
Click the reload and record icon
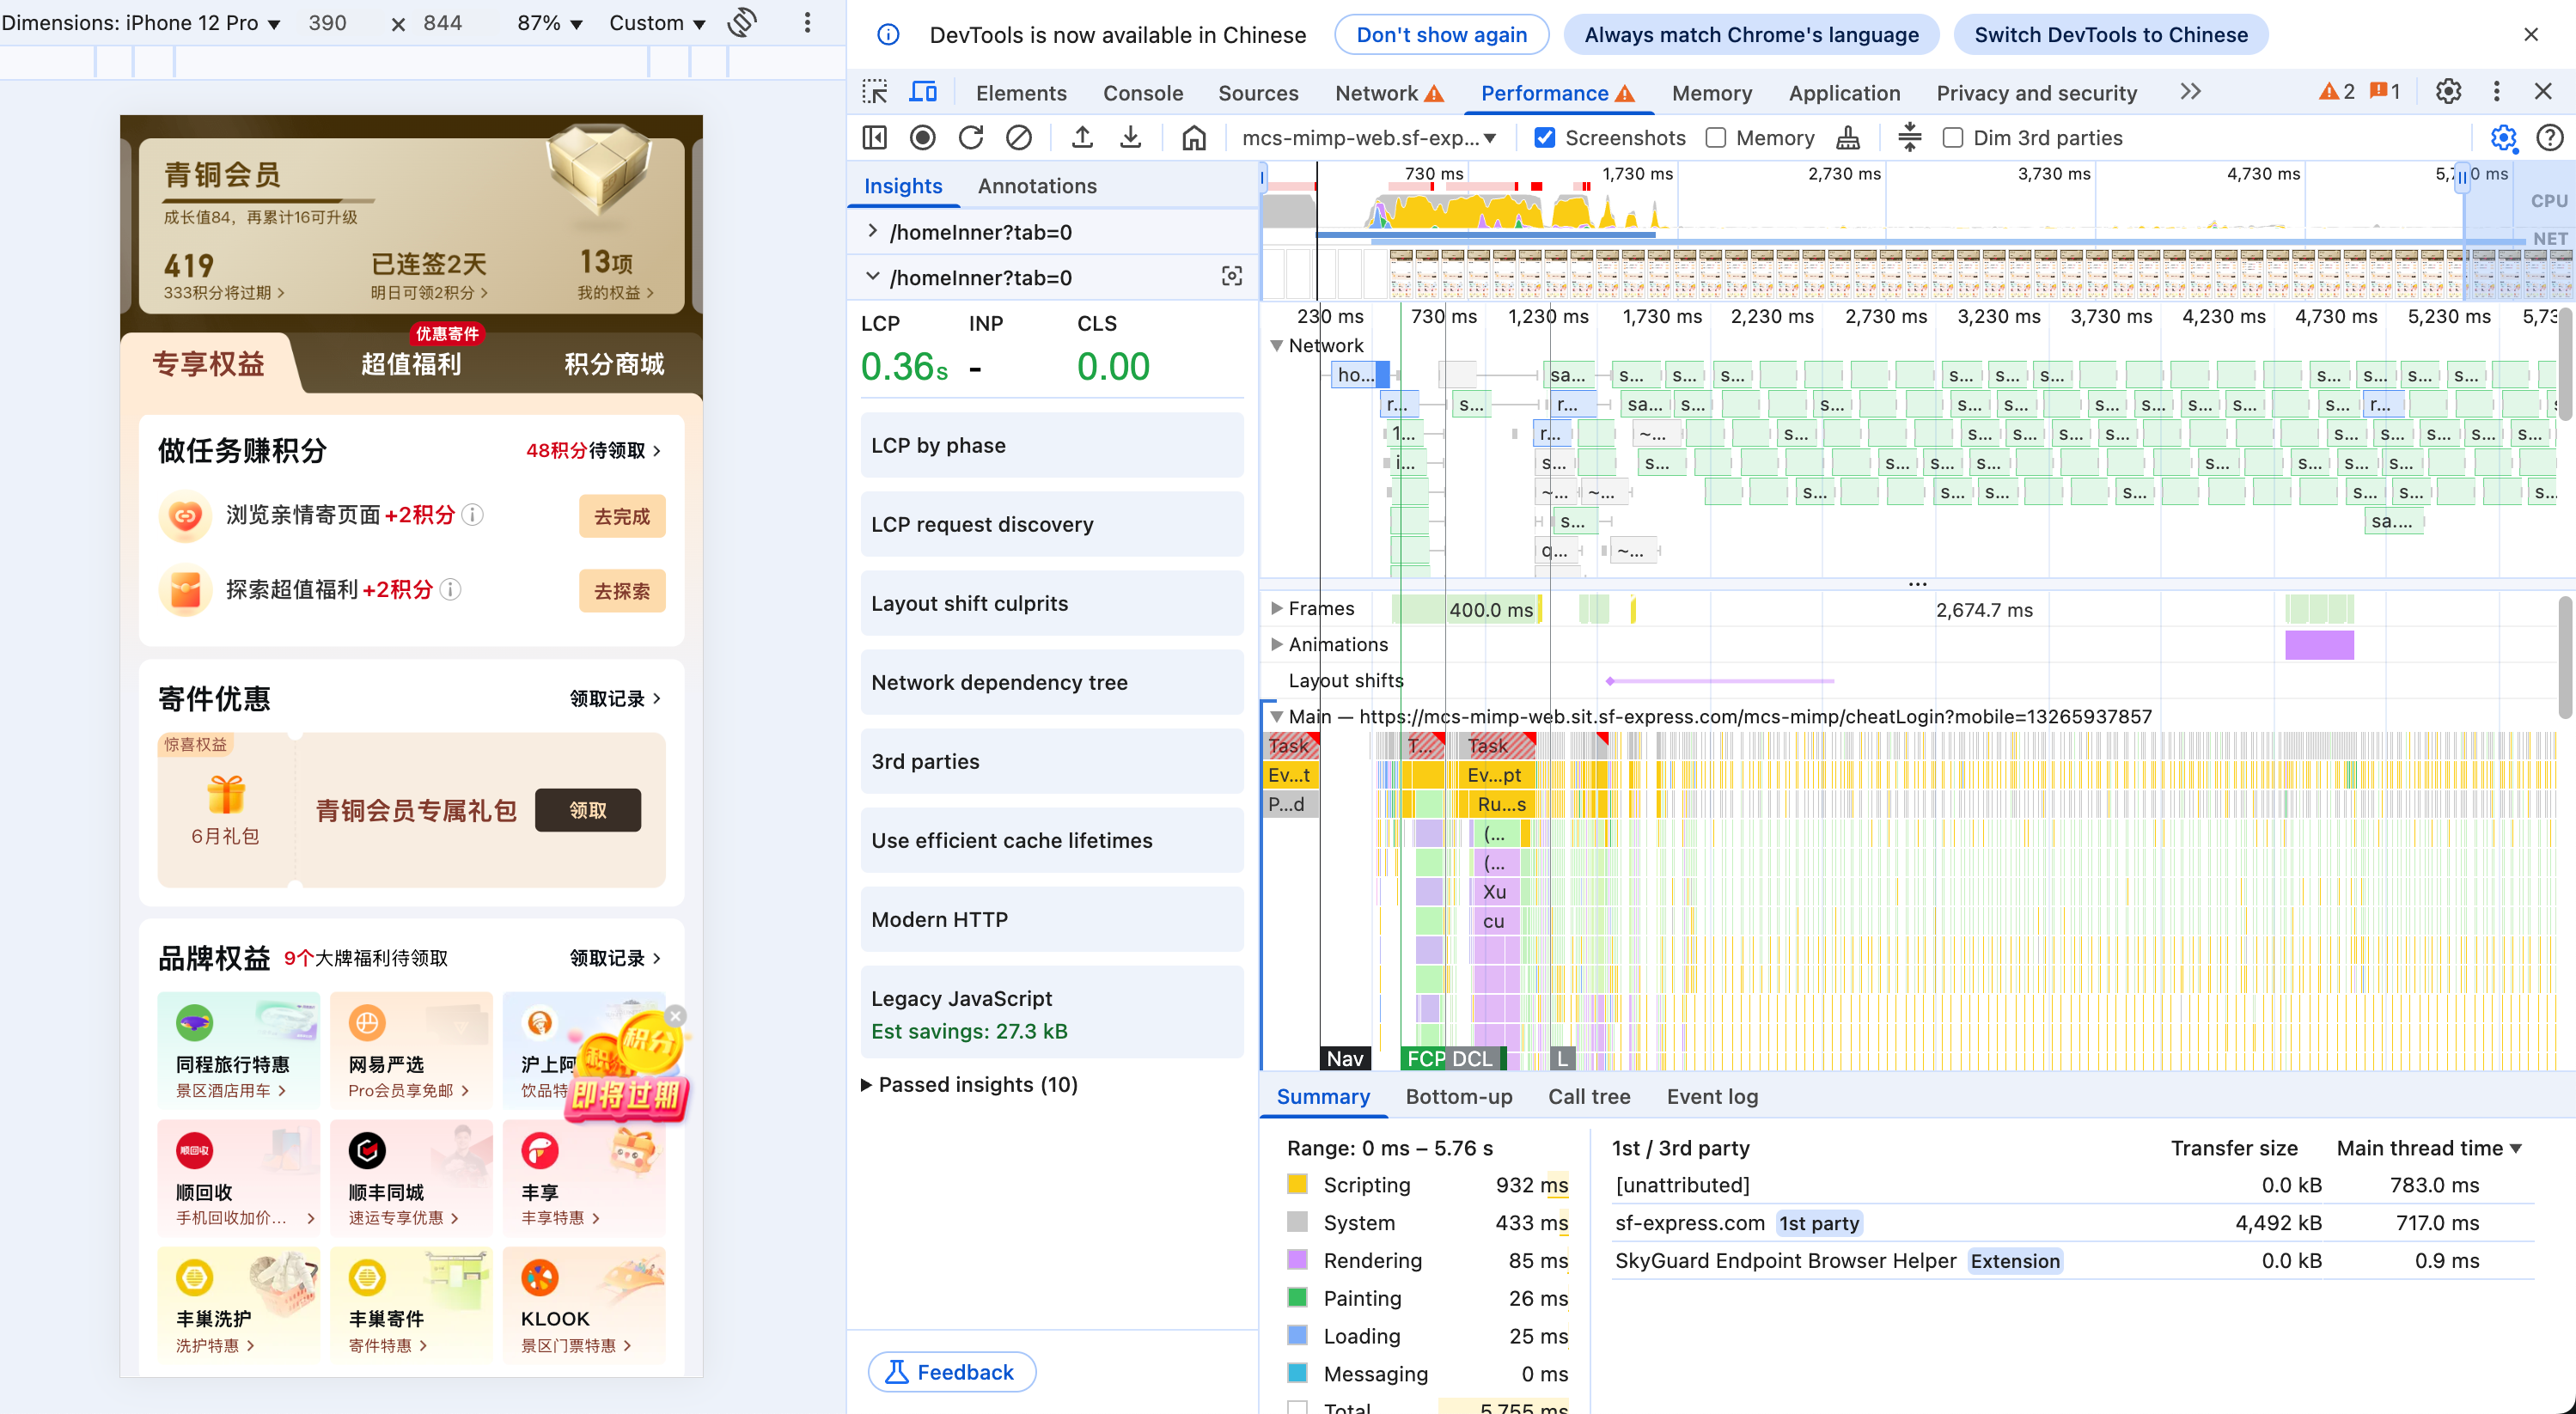click(x=970, y=137)
